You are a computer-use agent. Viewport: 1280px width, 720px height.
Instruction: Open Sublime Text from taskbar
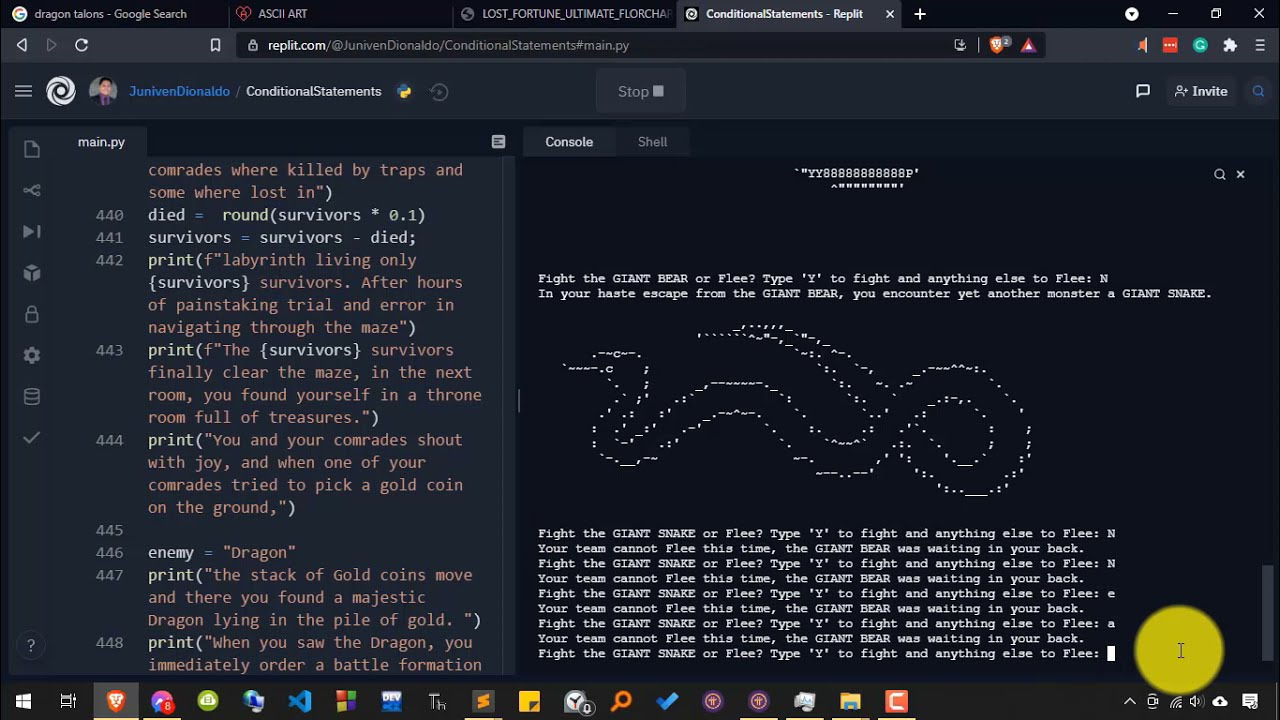483,702
